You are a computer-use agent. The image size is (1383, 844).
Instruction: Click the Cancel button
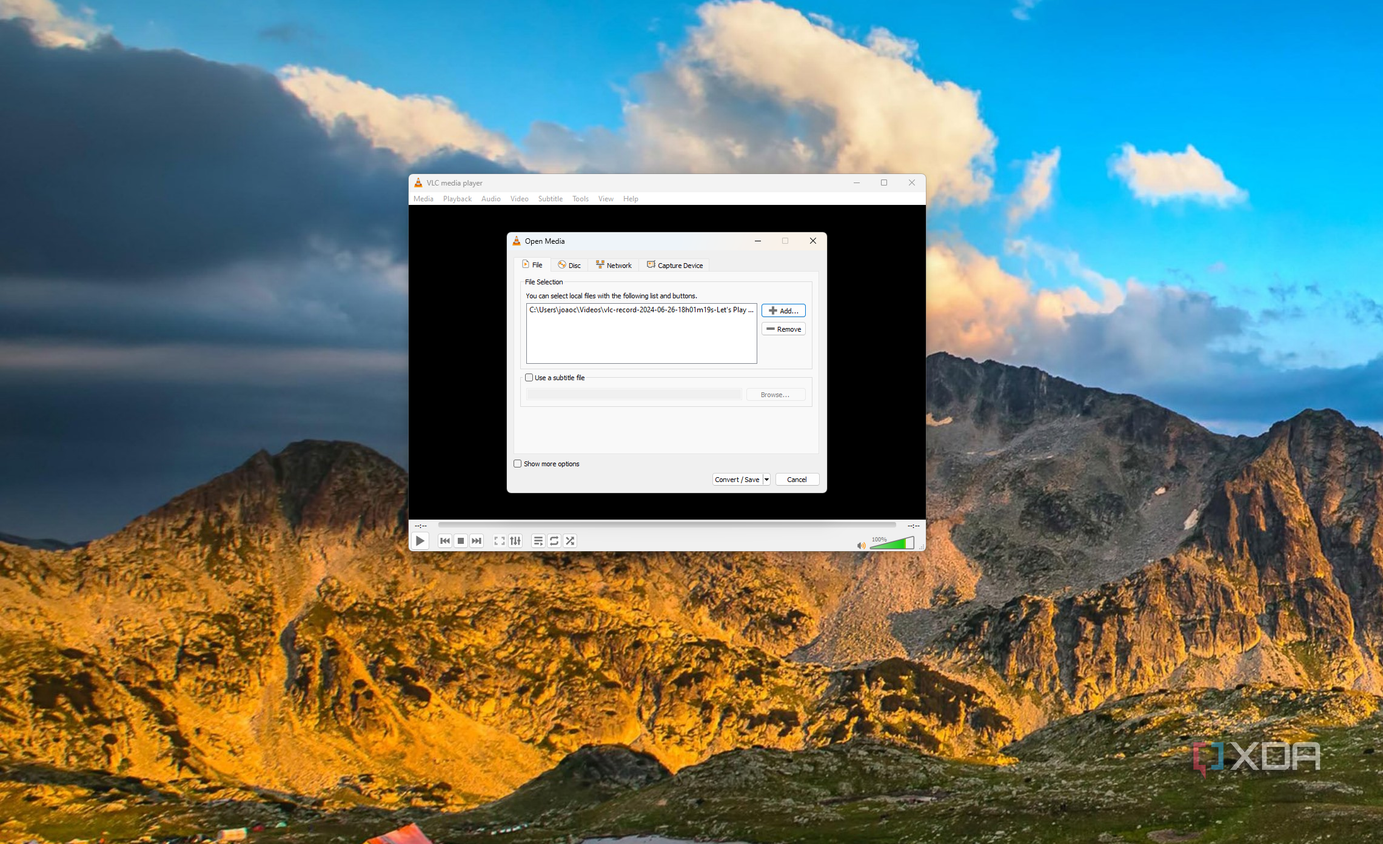coord(797,480)
